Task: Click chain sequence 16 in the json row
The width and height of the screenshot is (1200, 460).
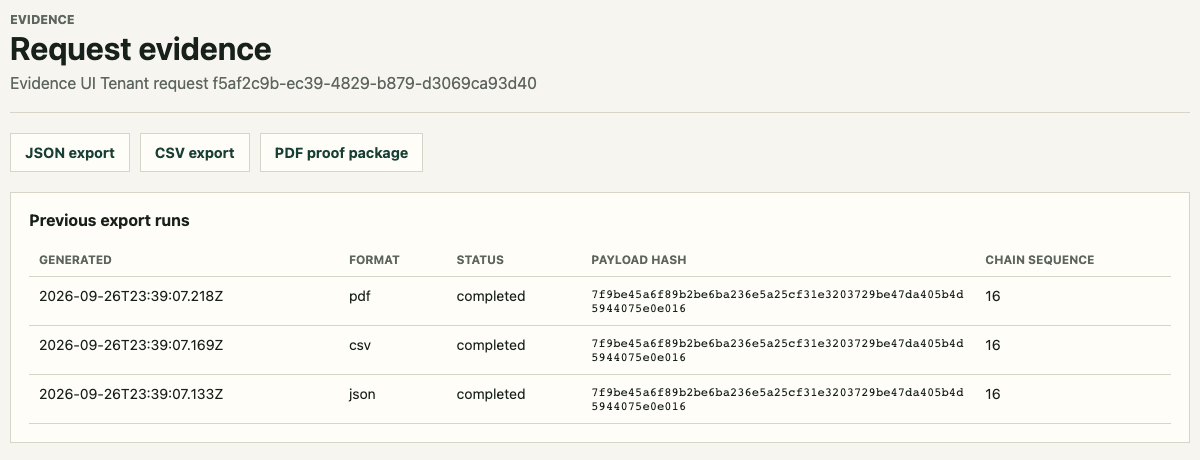Action: (993, 394)
